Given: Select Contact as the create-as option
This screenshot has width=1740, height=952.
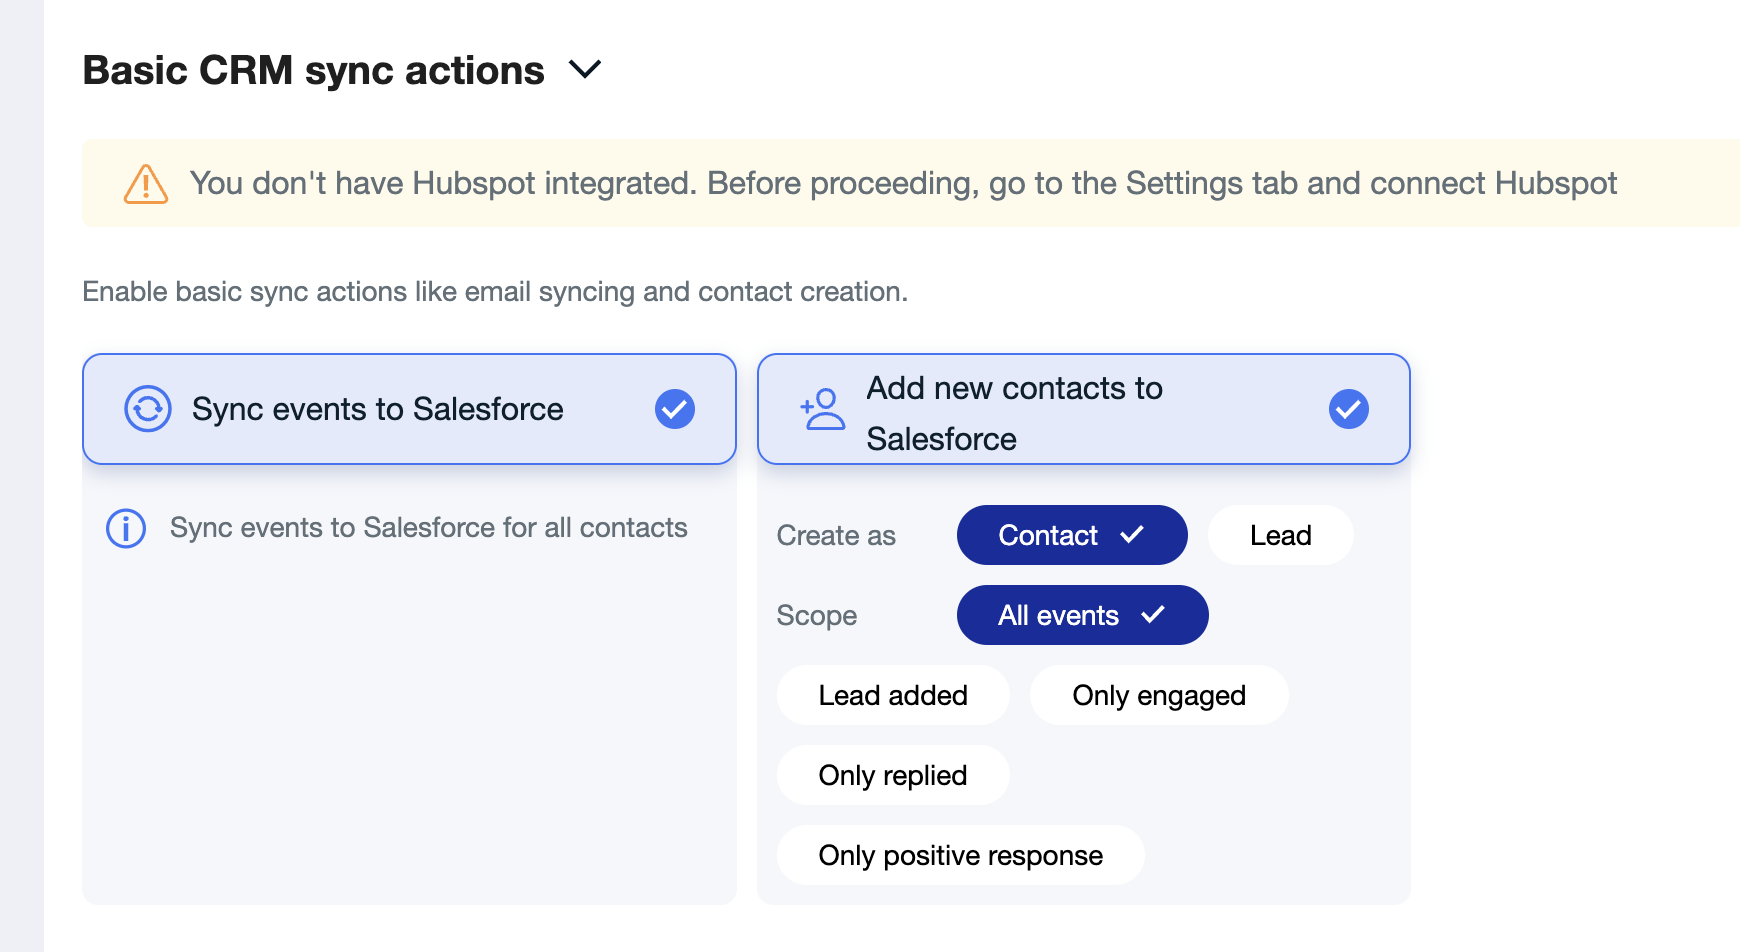Looking at the screenshot, I should coord(1072,535).
